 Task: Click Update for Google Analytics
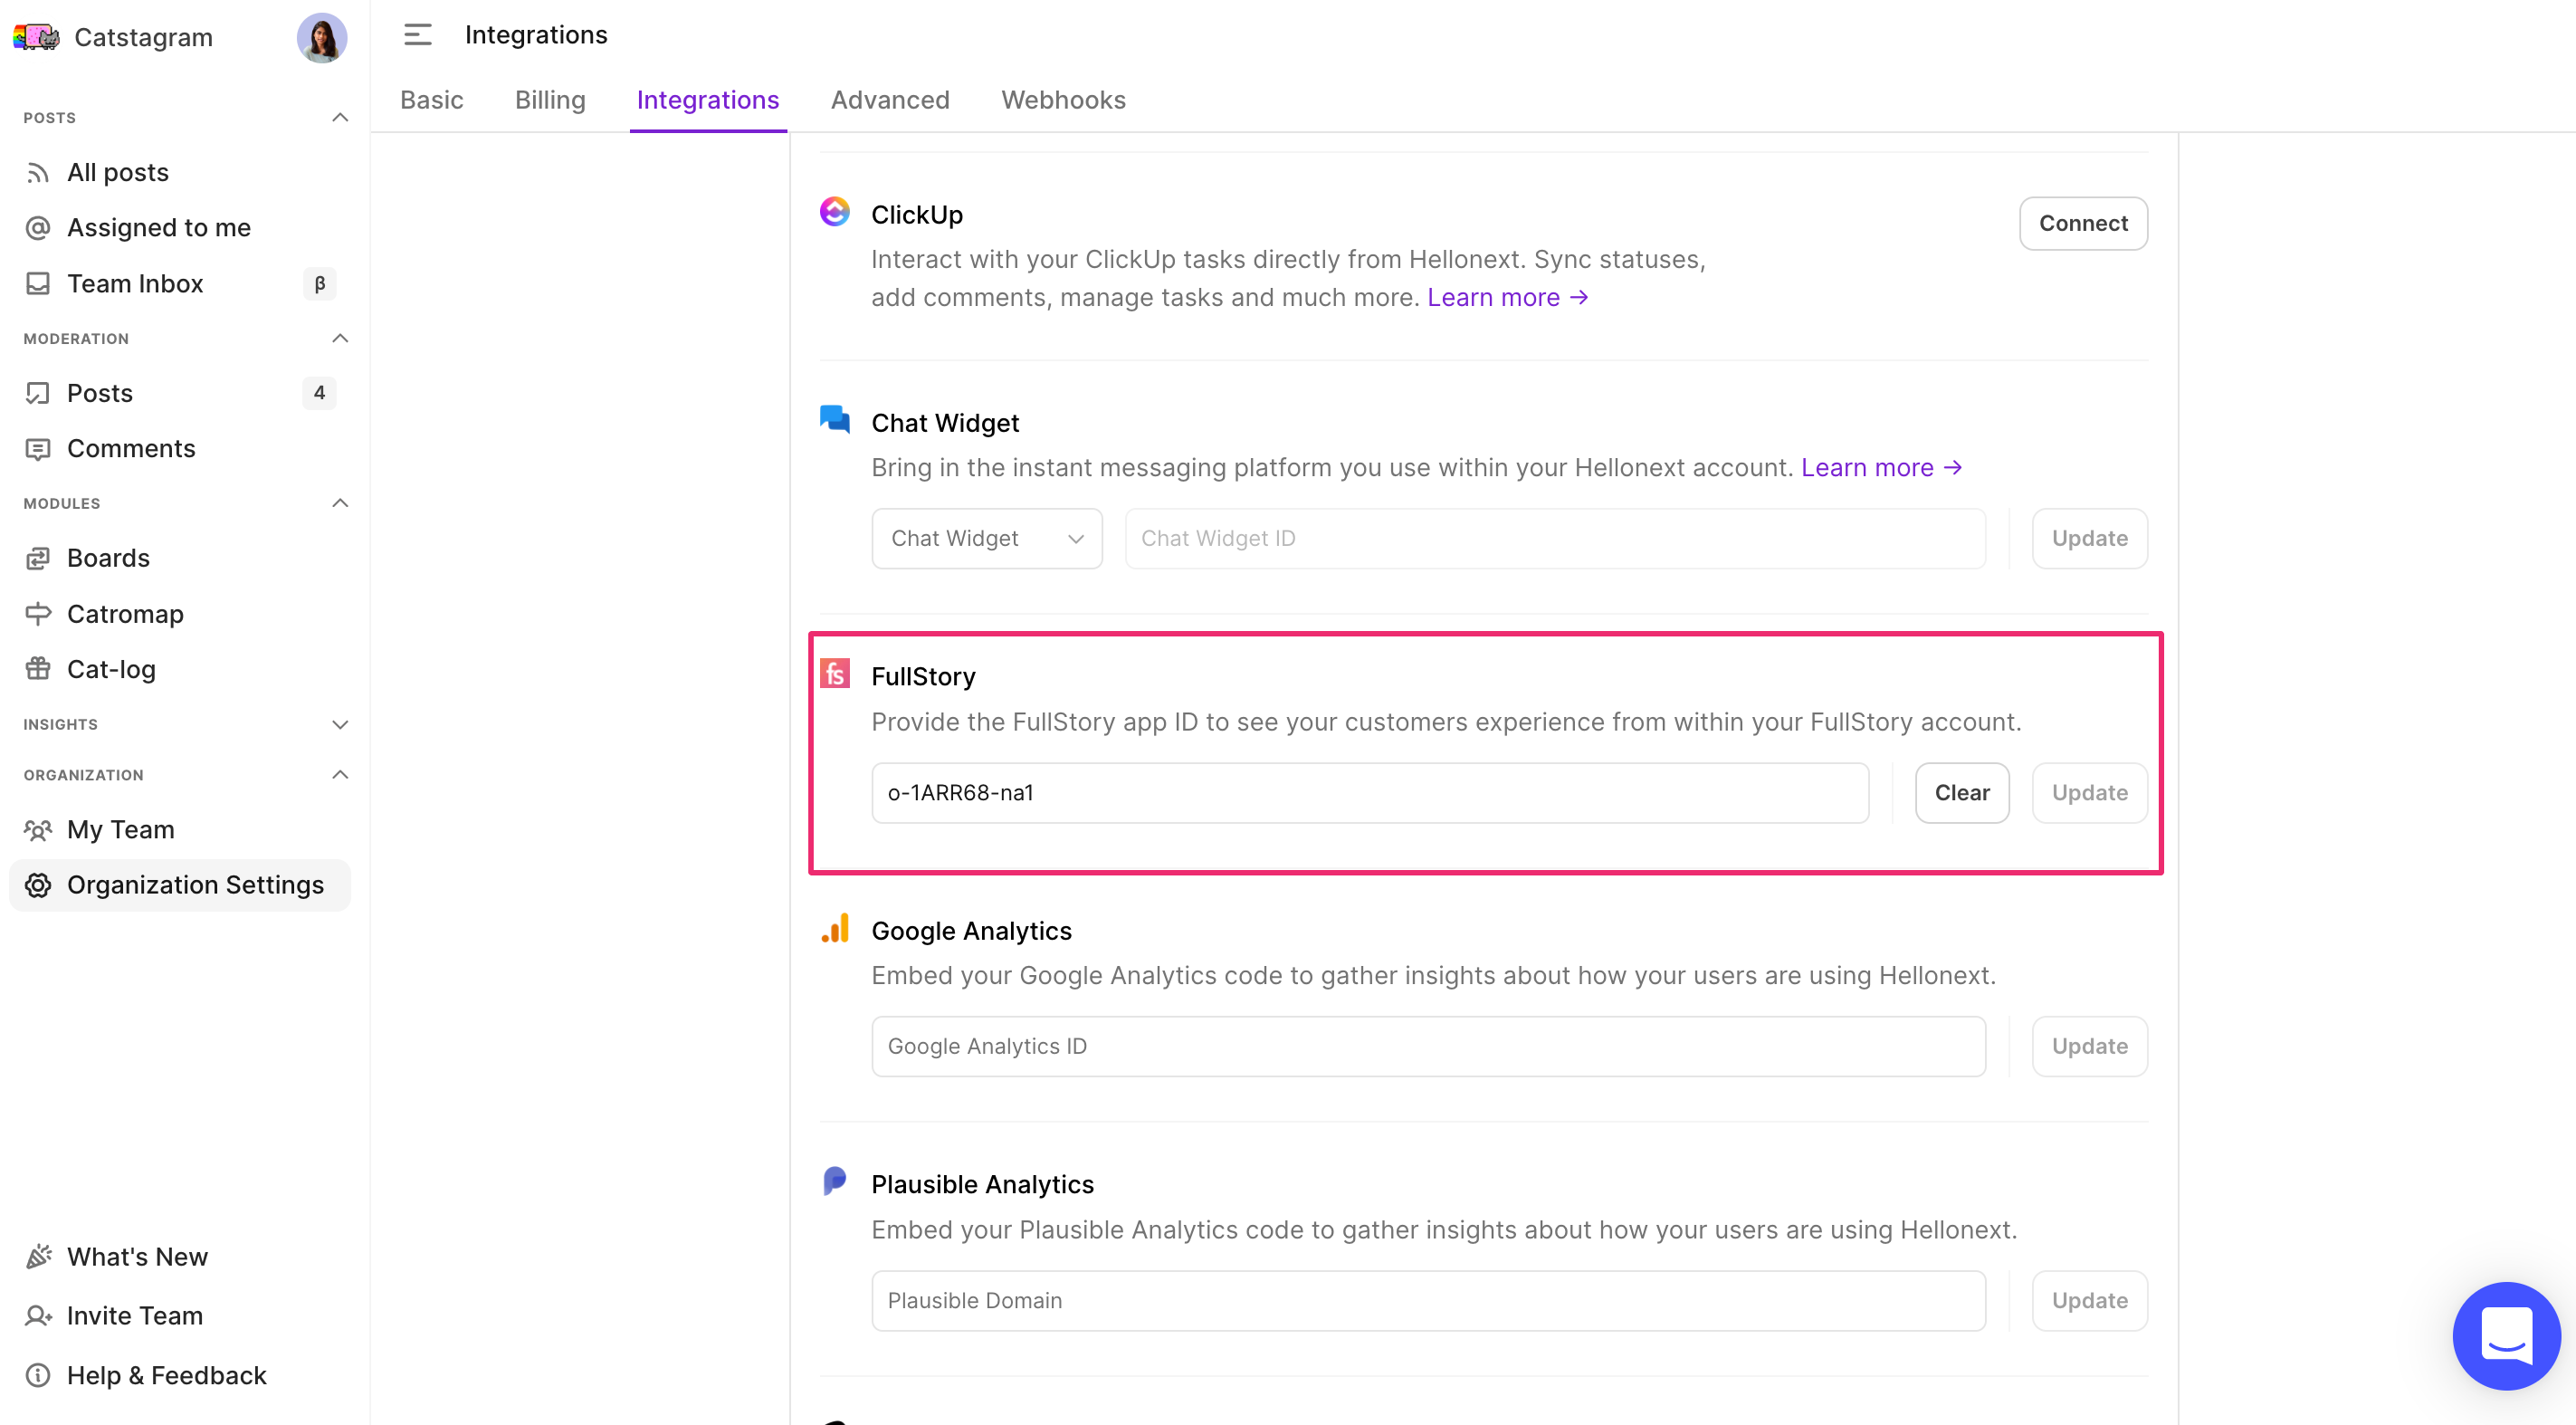point(2089,1047)
